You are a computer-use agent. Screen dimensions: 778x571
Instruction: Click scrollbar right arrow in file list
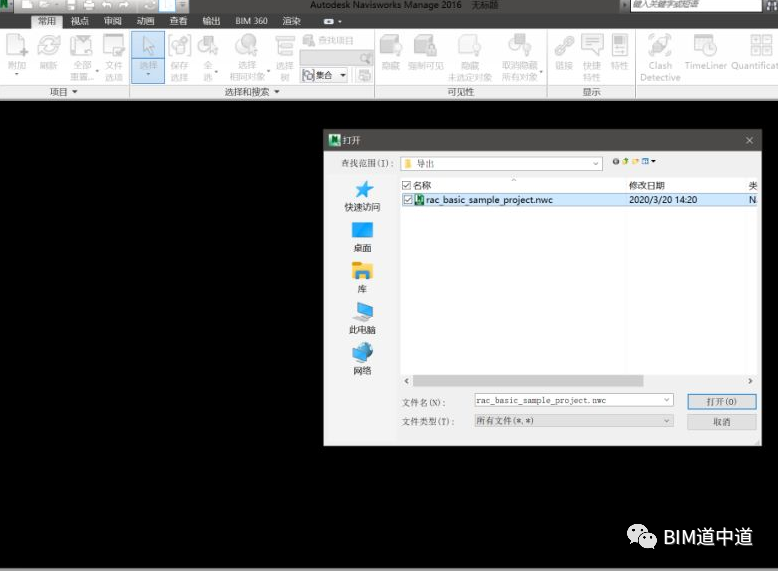750,381
